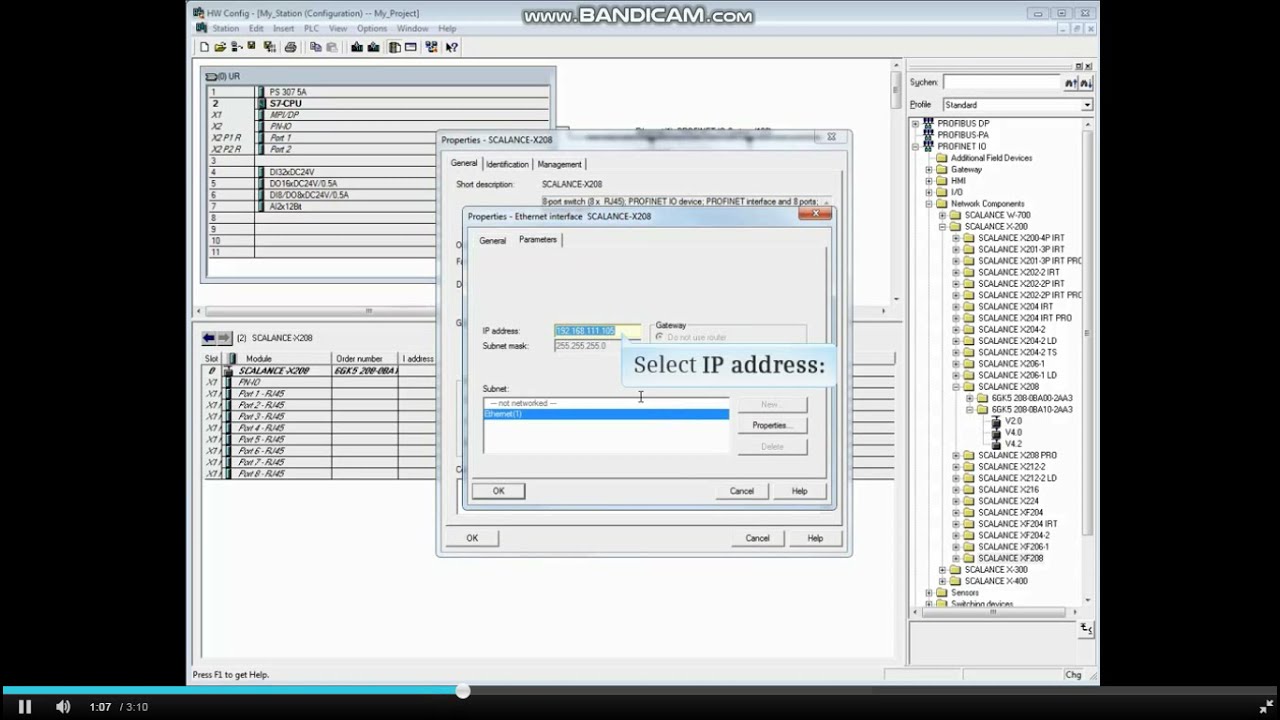Open the Options menu
This screenshot has width=1280, height=720.
tap(371, 29)
